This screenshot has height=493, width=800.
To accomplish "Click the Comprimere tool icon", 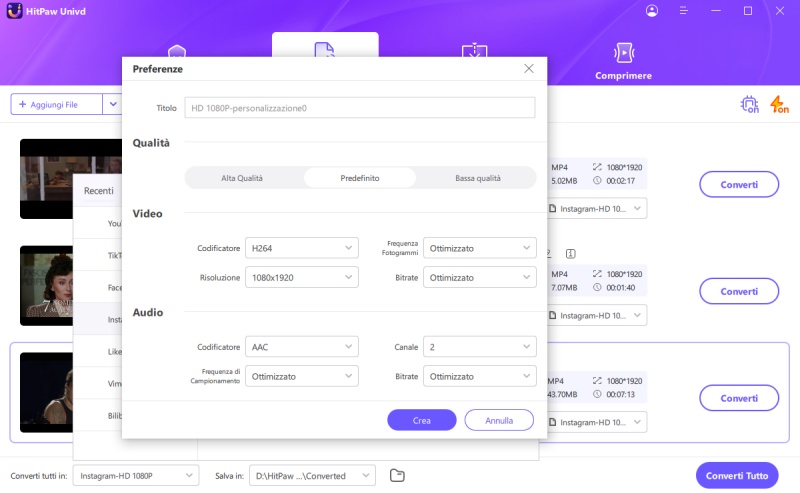I will 623,53.
